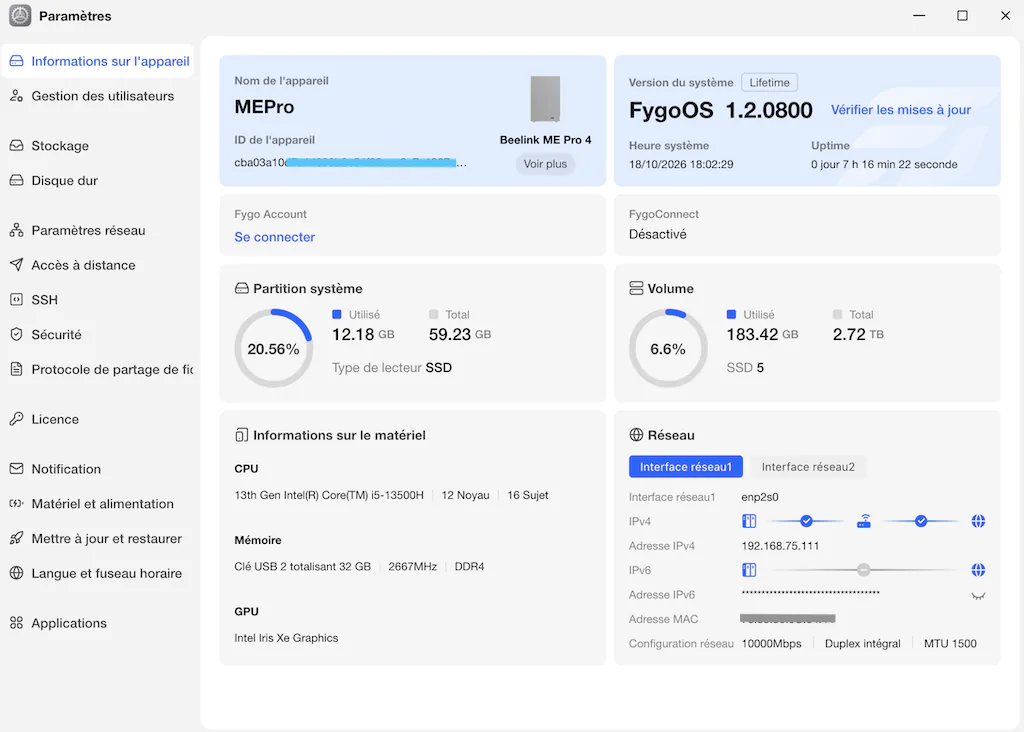Image resolution: width=1024 pixels, height=732 pixels.
Task: Click the Paramètres gear app icon
Action: coord(20,16)
